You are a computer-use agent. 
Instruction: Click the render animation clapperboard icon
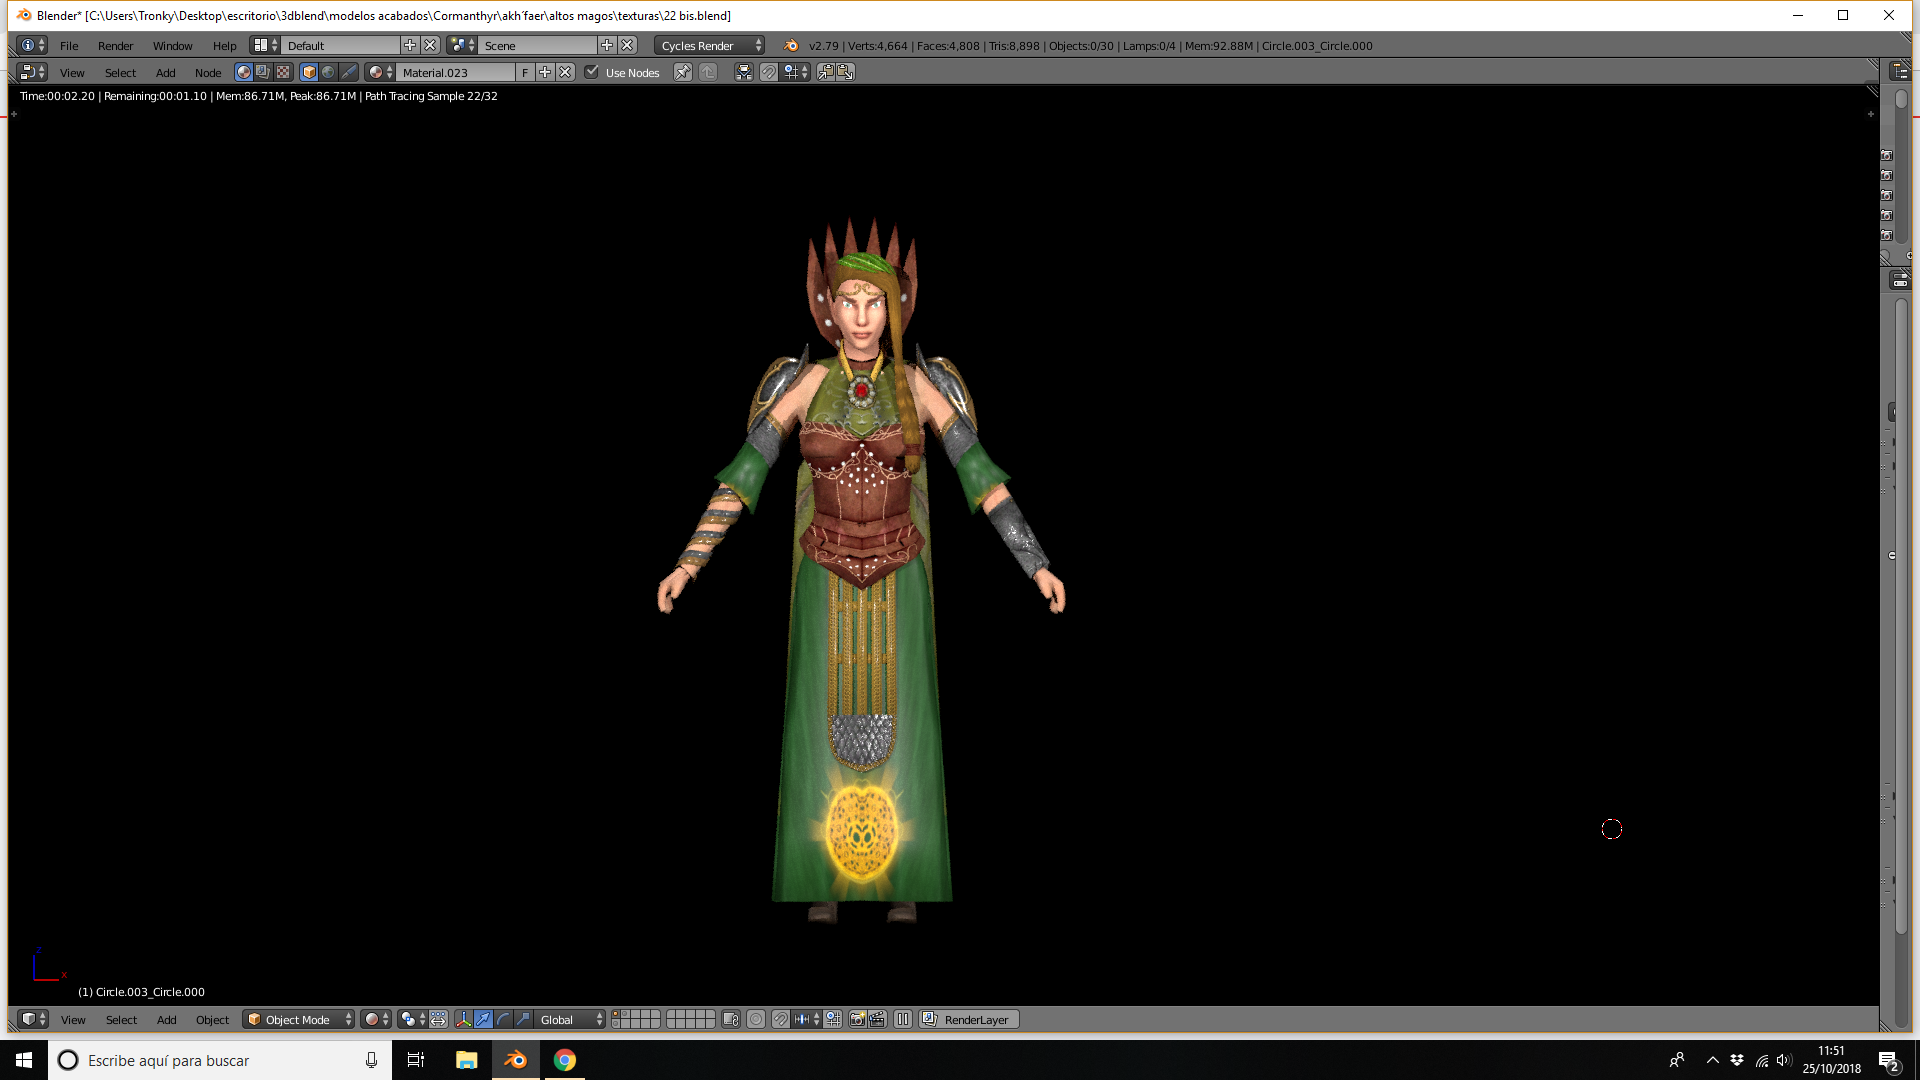(877, 1019)
